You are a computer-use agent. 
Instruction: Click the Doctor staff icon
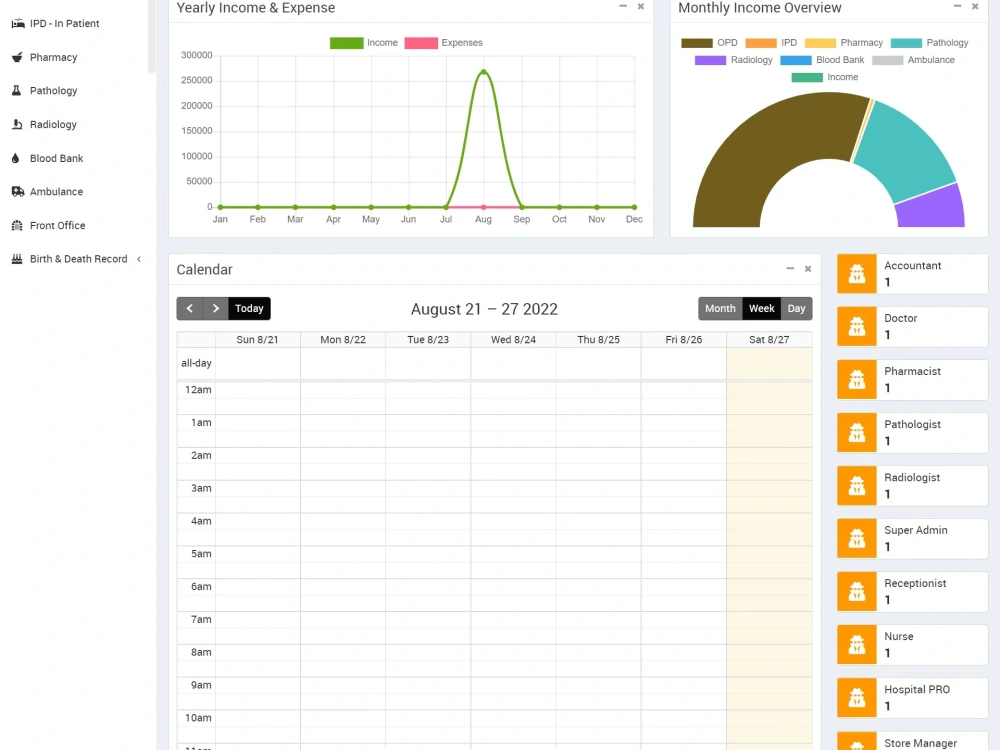(x=857, y=327)
